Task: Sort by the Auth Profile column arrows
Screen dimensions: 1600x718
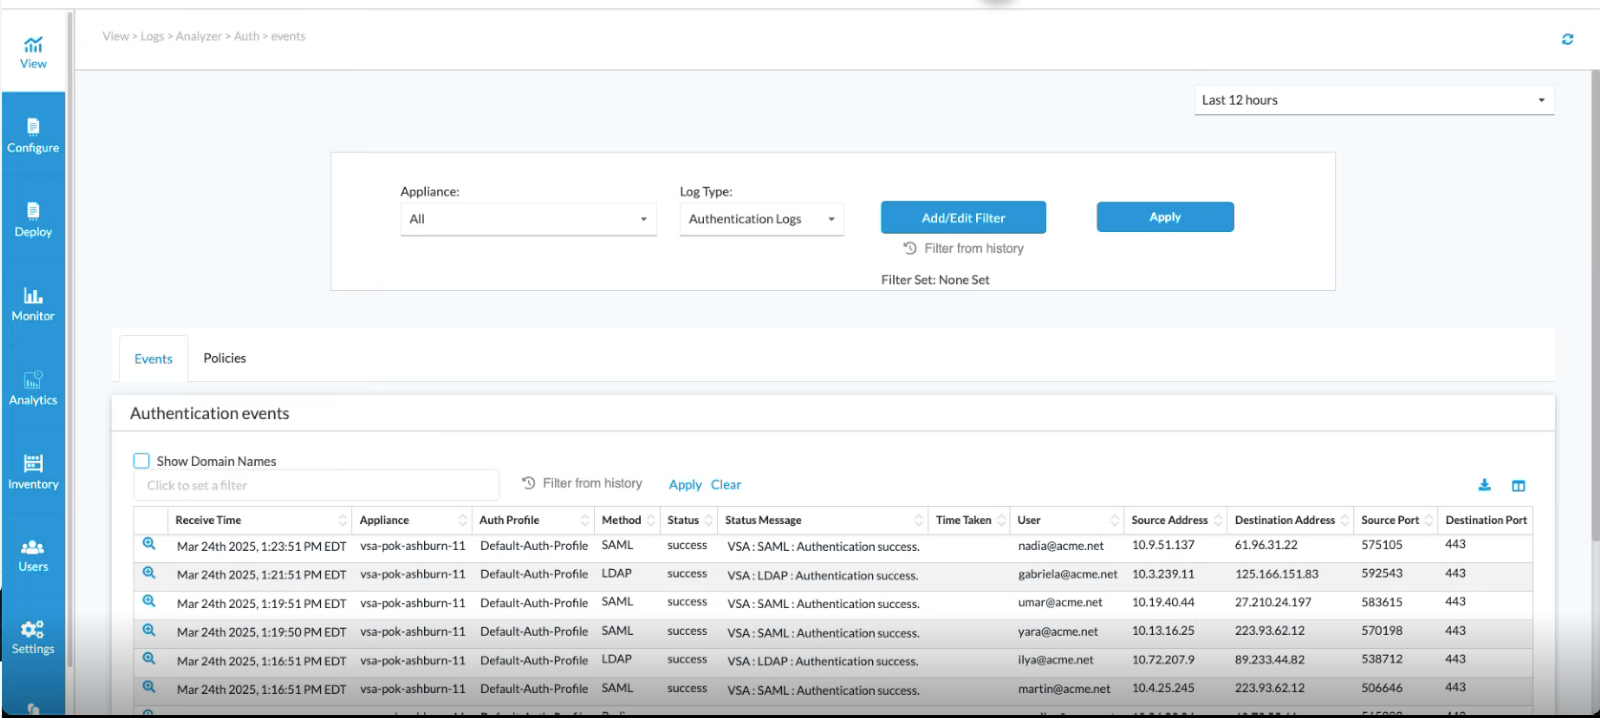Action: click(x=585, y=520)
